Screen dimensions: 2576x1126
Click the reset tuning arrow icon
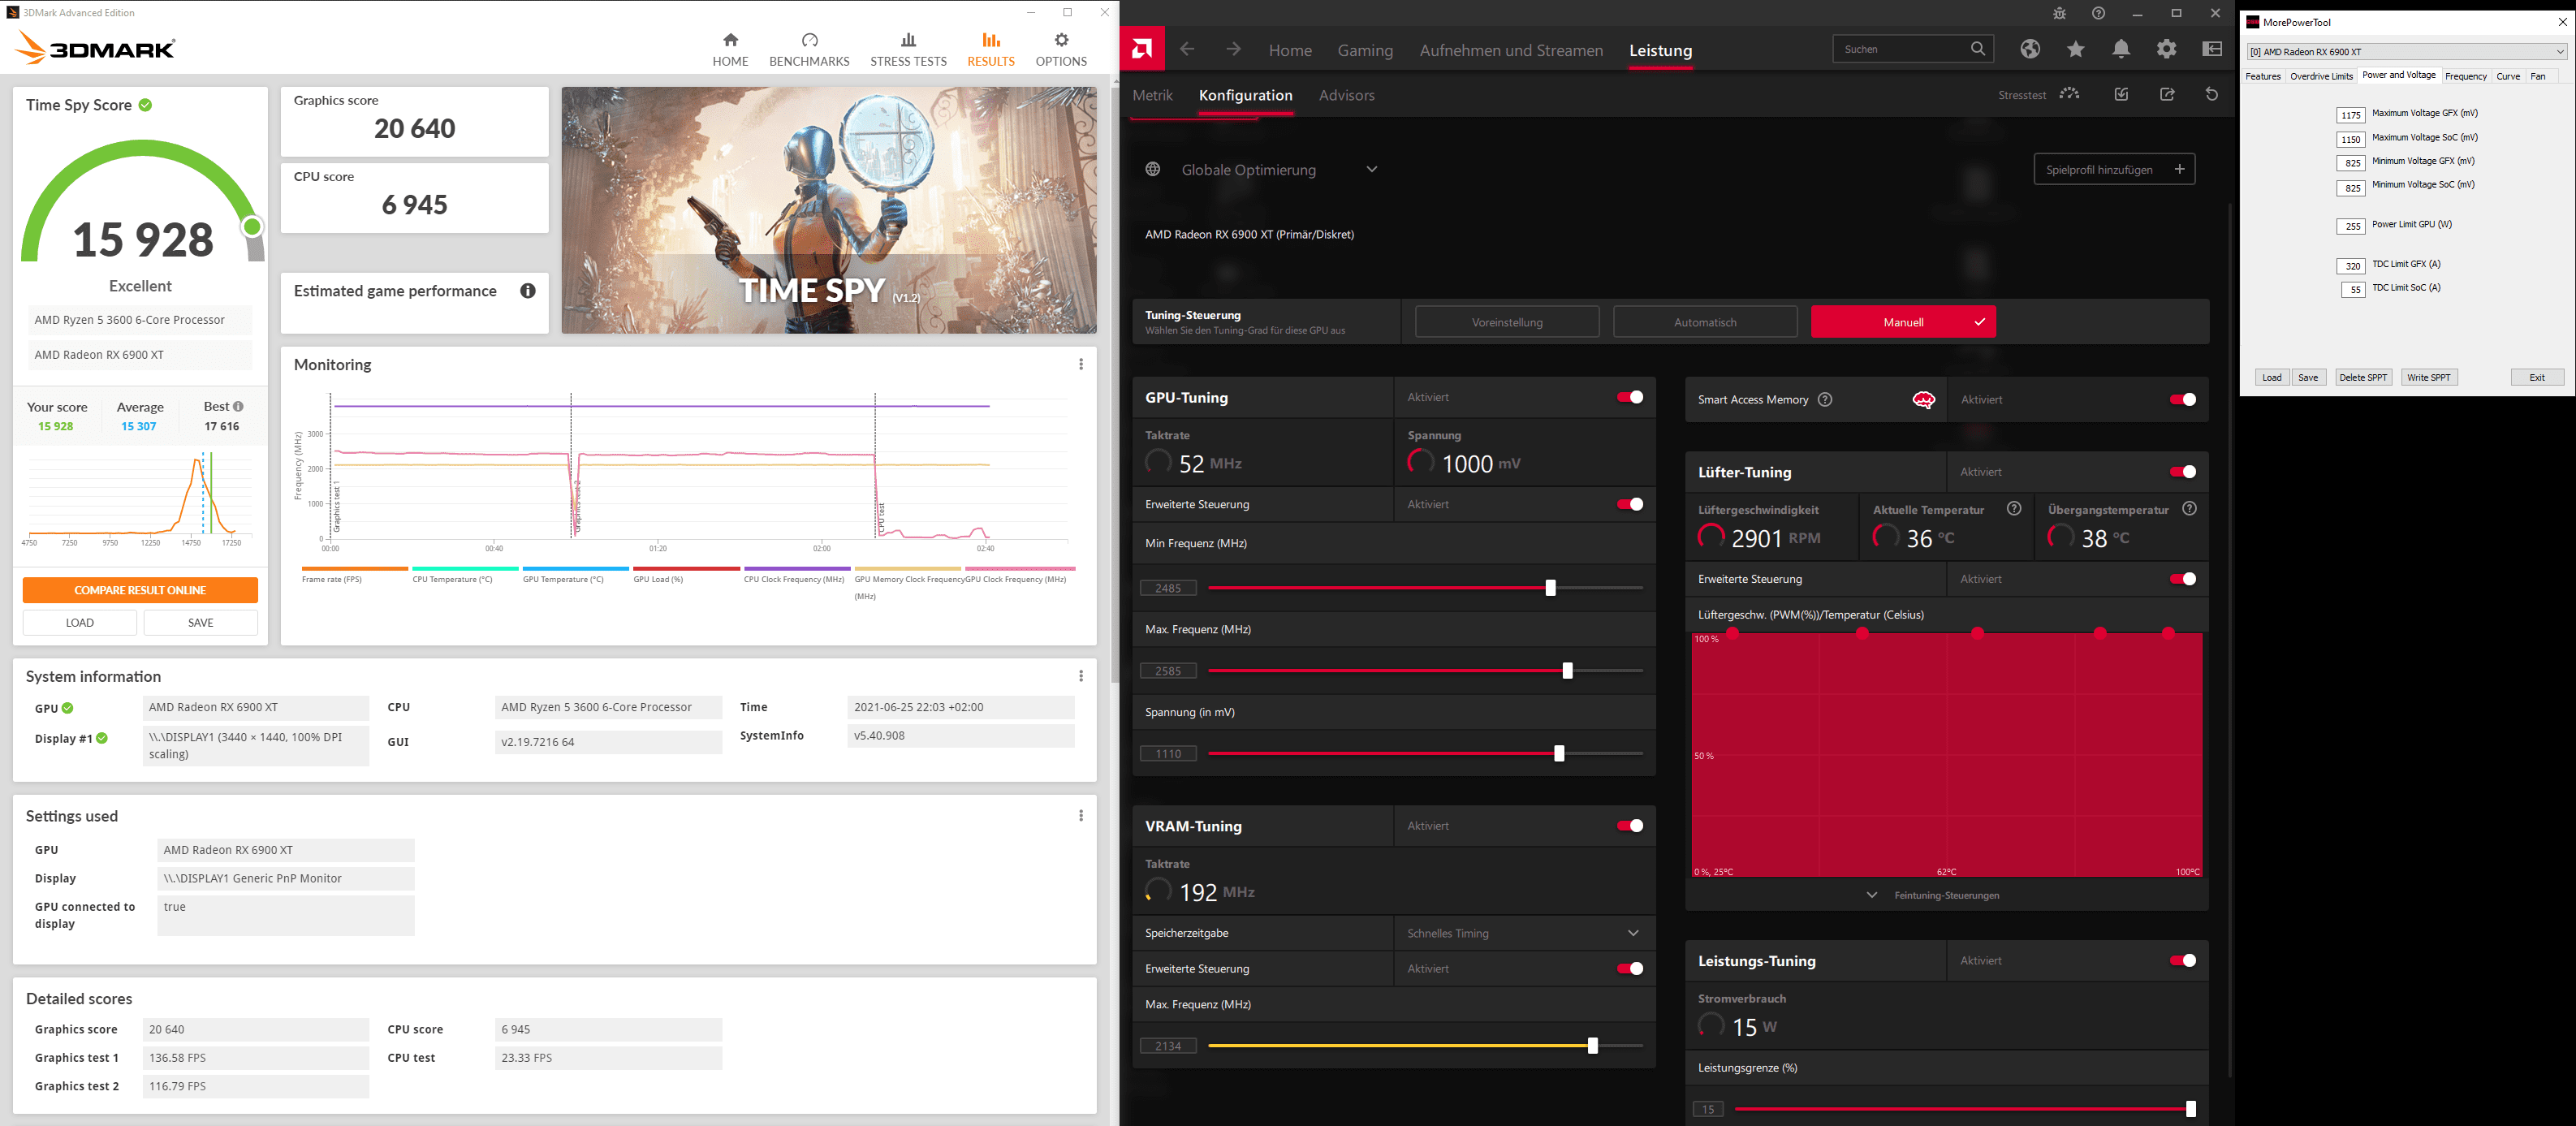tap(2212, 94)
